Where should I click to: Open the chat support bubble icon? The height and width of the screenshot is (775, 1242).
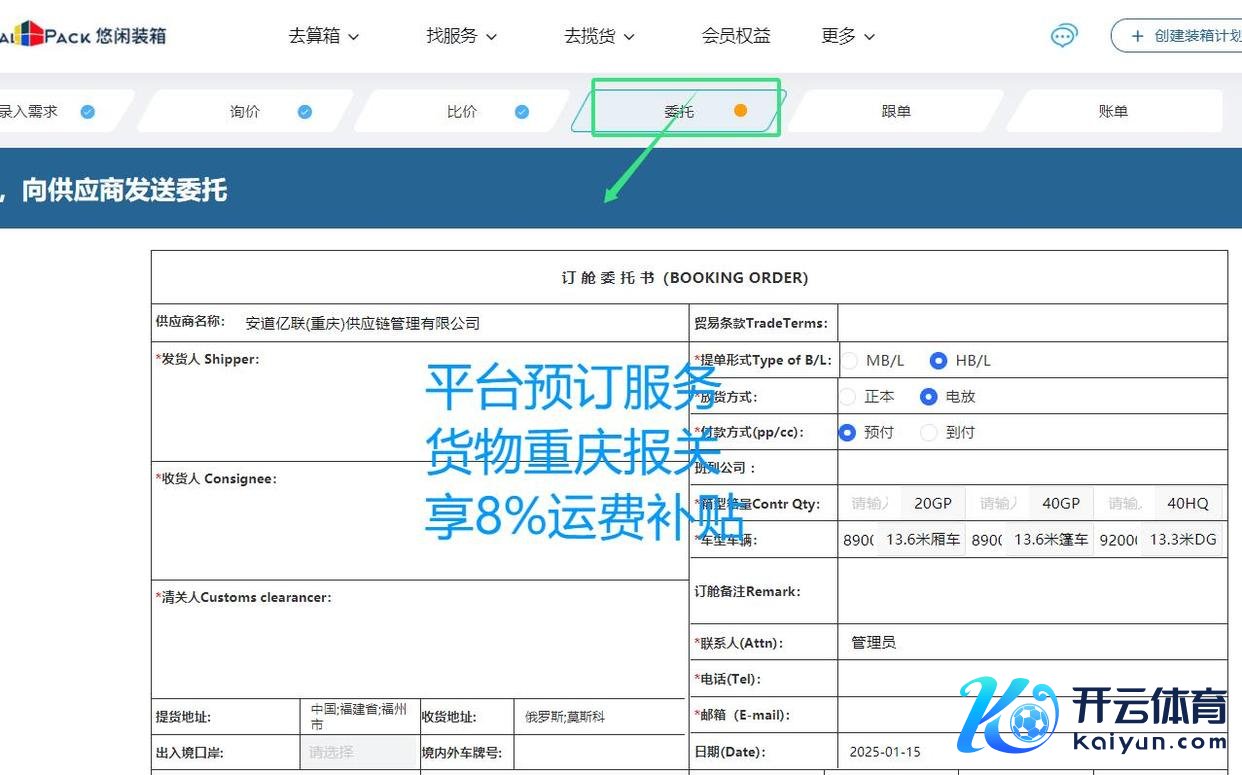1064,36
